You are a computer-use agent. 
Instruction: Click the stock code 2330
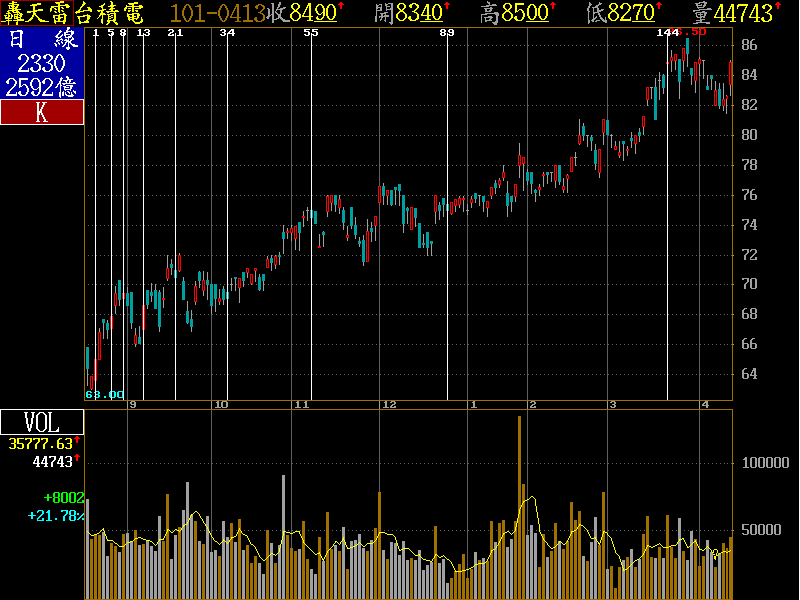tap(42, 64)
